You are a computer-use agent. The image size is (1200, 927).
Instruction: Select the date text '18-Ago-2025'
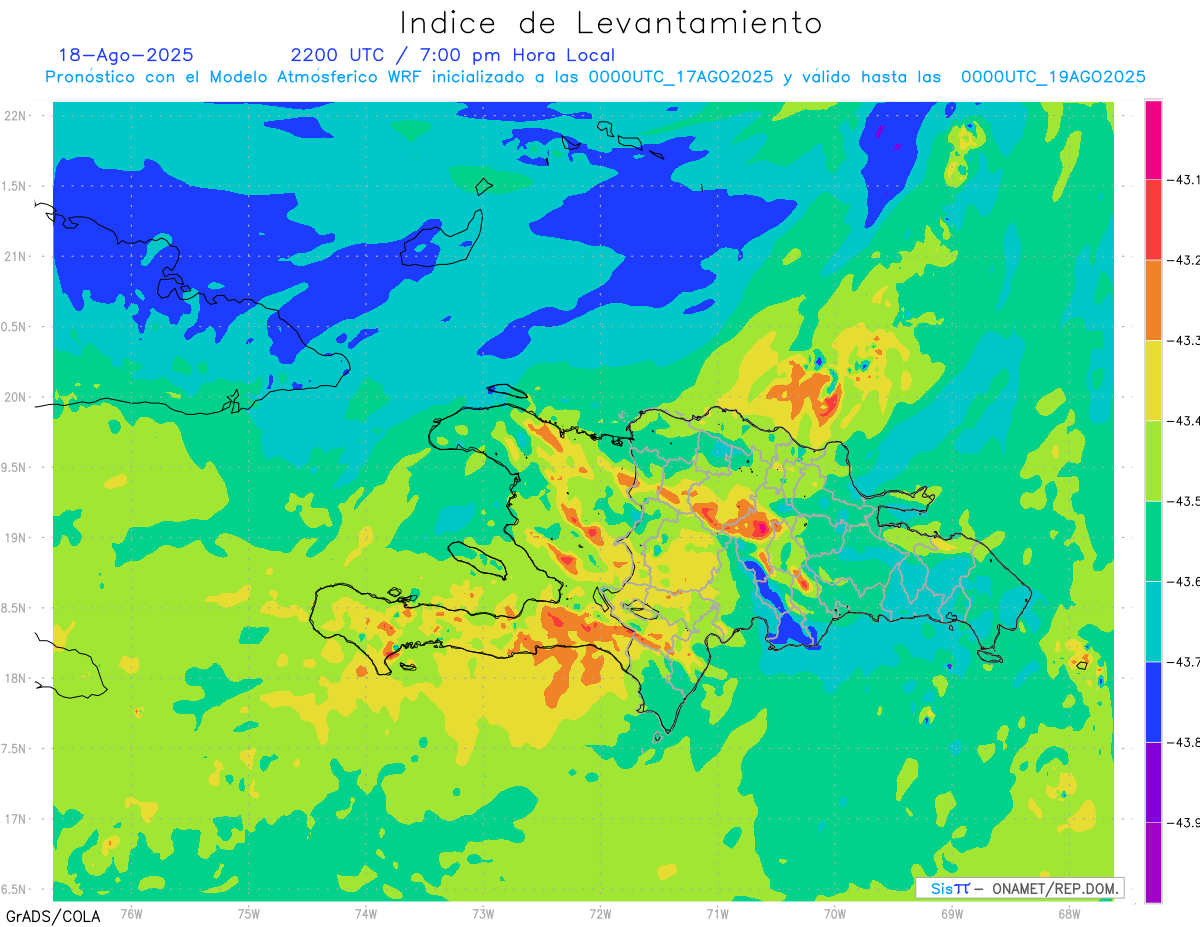(126, 55)
